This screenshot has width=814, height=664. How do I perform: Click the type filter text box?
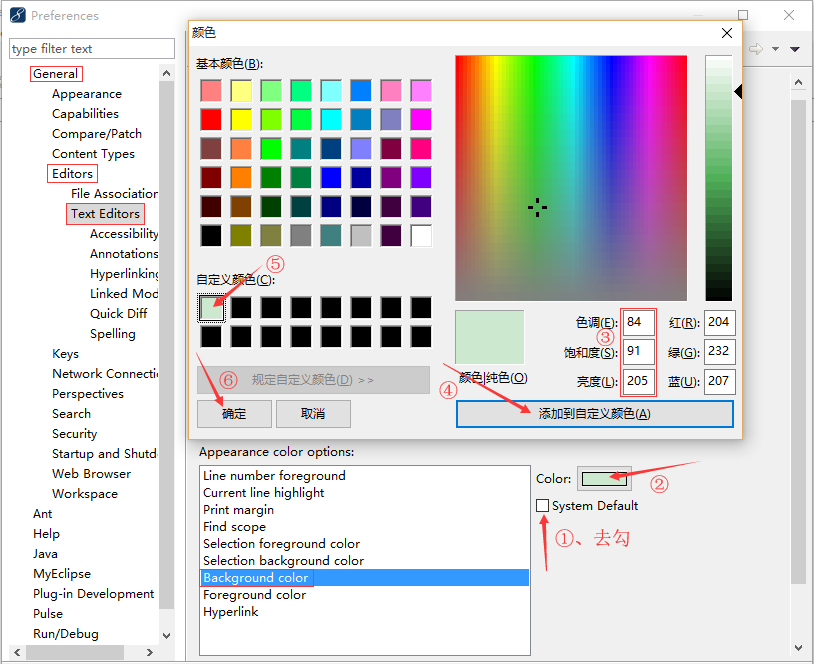click(92, 49)
